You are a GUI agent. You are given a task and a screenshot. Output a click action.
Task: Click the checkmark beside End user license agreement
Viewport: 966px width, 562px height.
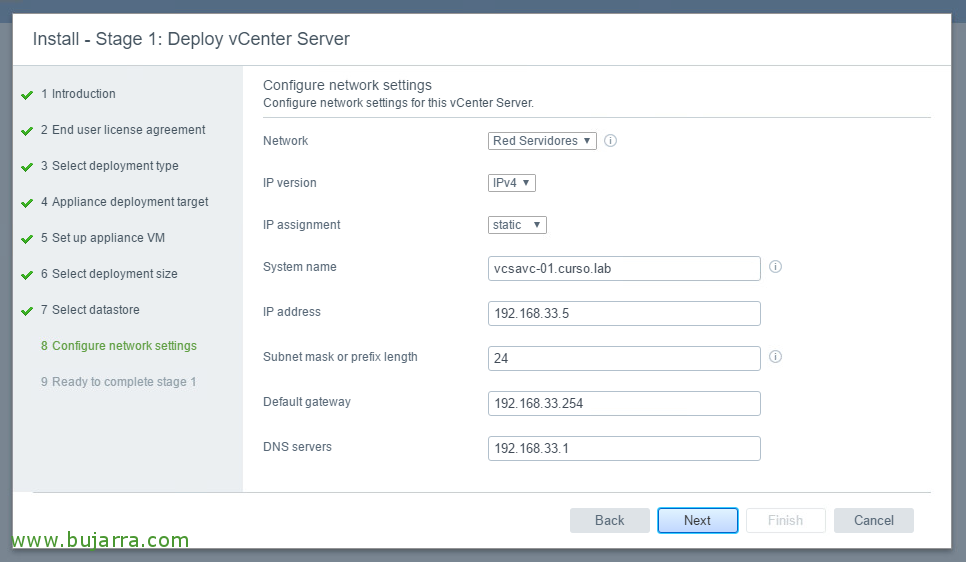[27, 131]
